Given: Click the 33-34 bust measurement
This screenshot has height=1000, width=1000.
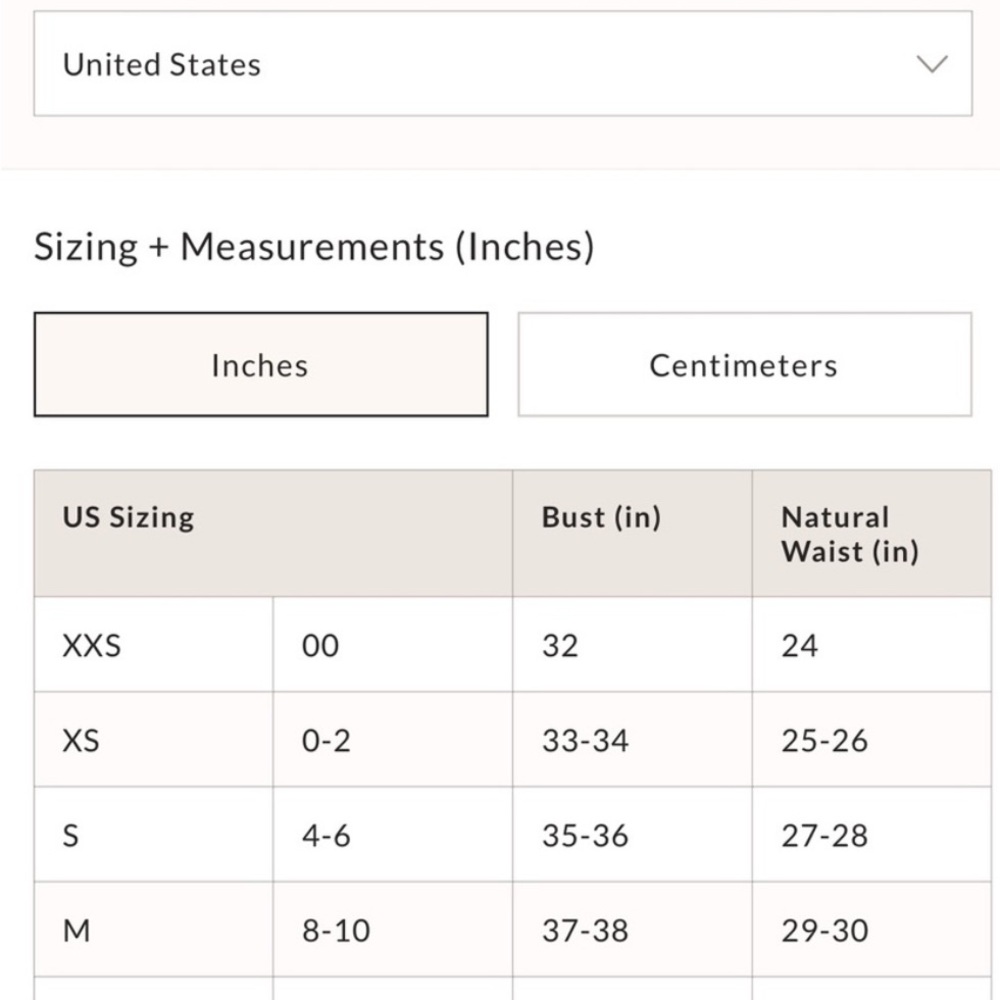Looking at the screenshot, I should coord(585,741).
